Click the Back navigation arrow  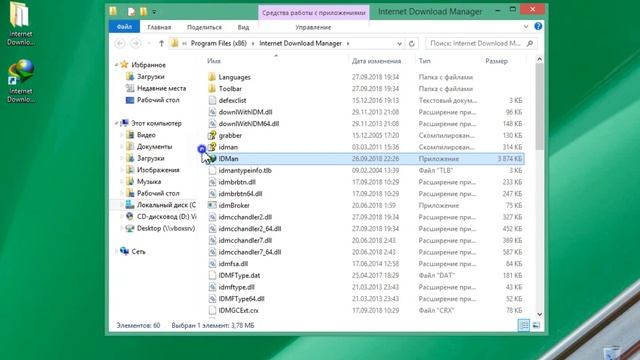click(120, 43)
